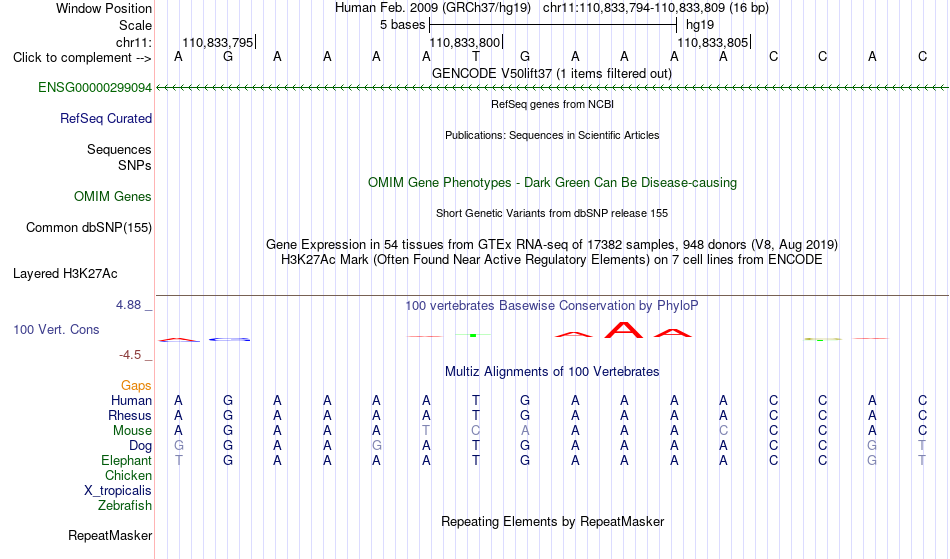
Task: Click the Scale row label
Action: pyautogui.click(x=136, y=25)
